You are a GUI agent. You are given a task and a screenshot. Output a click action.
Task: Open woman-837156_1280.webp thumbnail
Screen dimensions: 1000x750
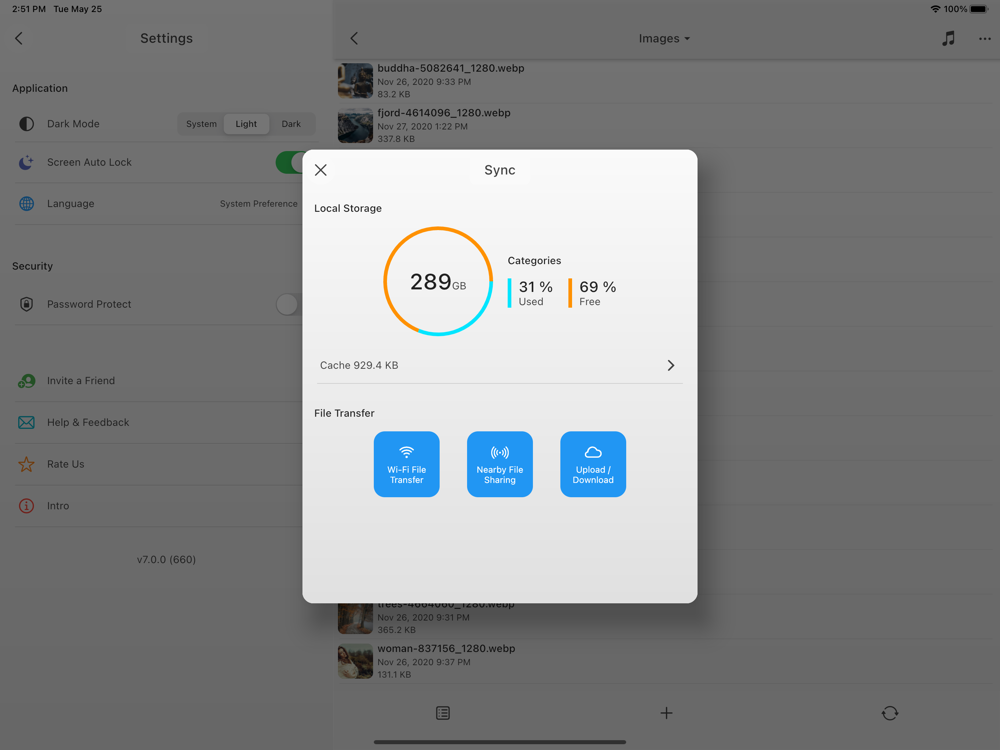pyautogui.click(x=355, y=661)
